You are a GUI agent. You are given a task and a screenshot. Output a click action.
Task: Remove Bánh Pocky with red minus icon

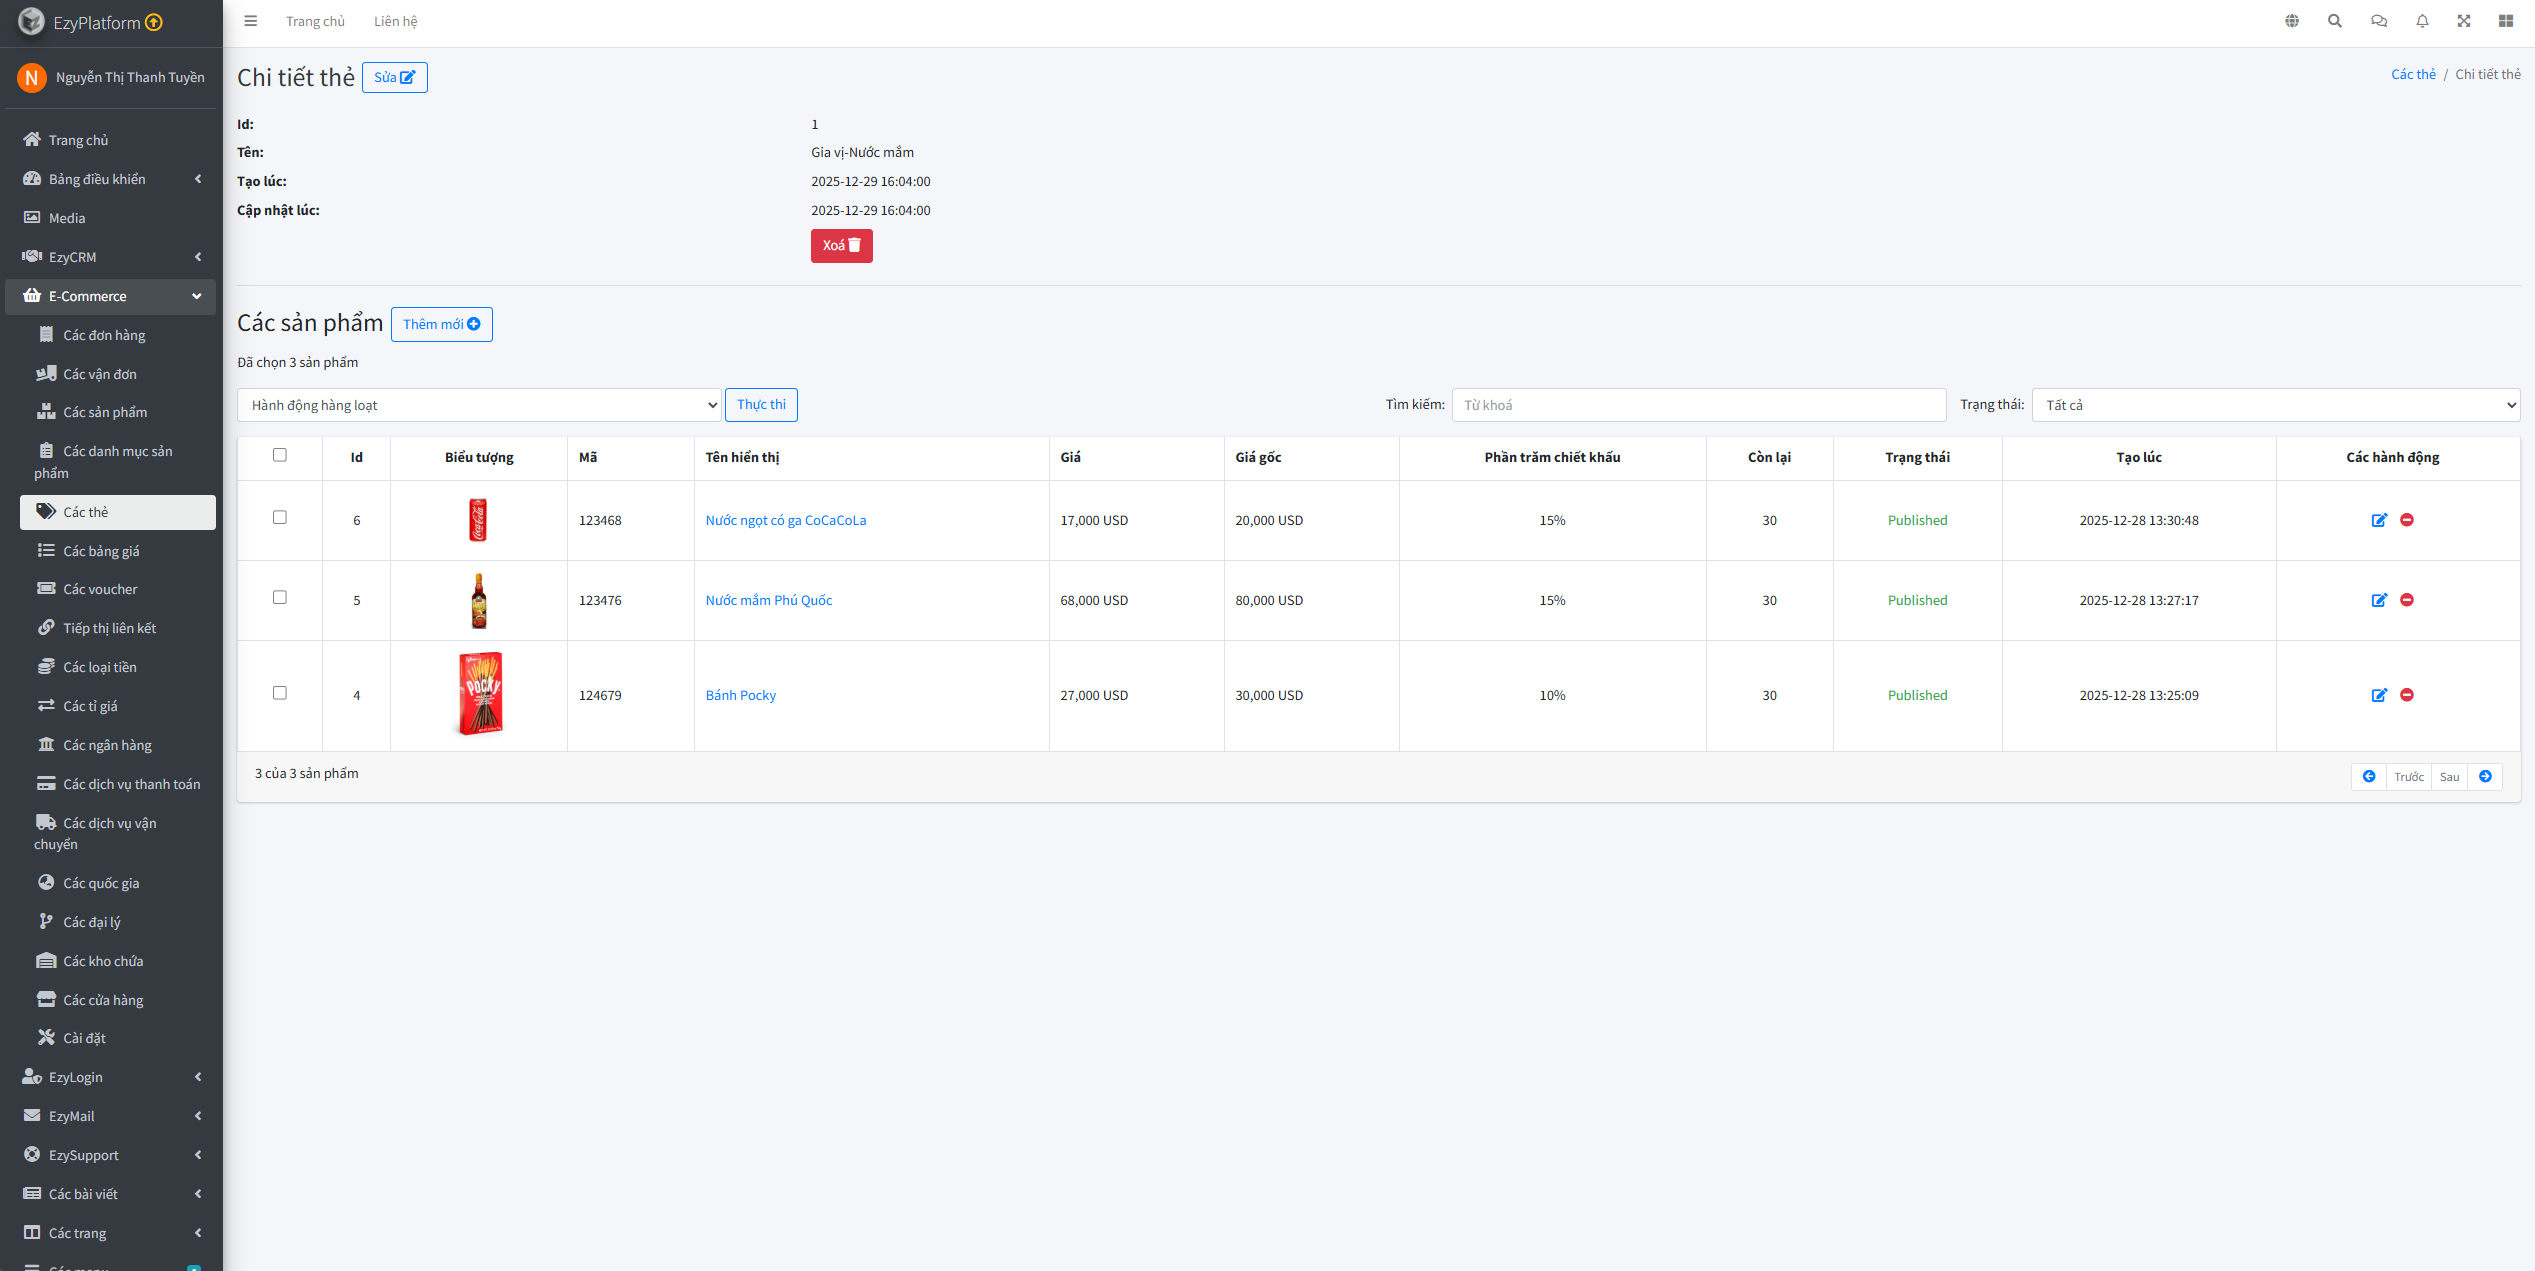(x=2407, y=695)
